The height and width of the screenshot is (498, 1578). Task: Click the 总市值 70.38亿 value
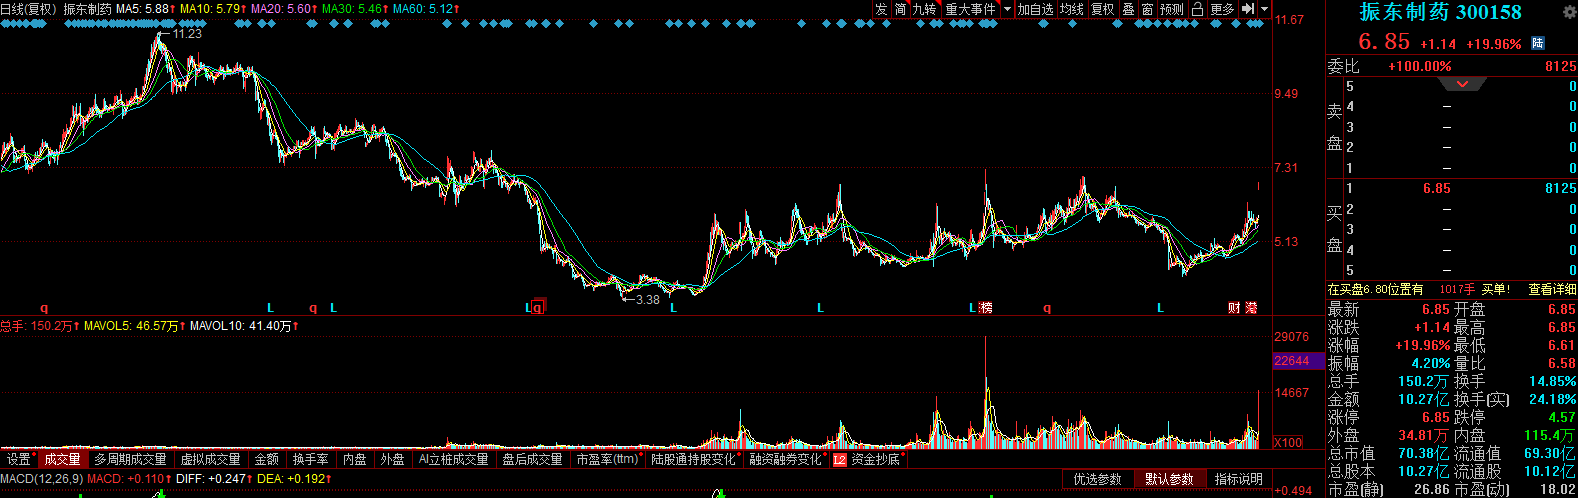point(1424,453)
